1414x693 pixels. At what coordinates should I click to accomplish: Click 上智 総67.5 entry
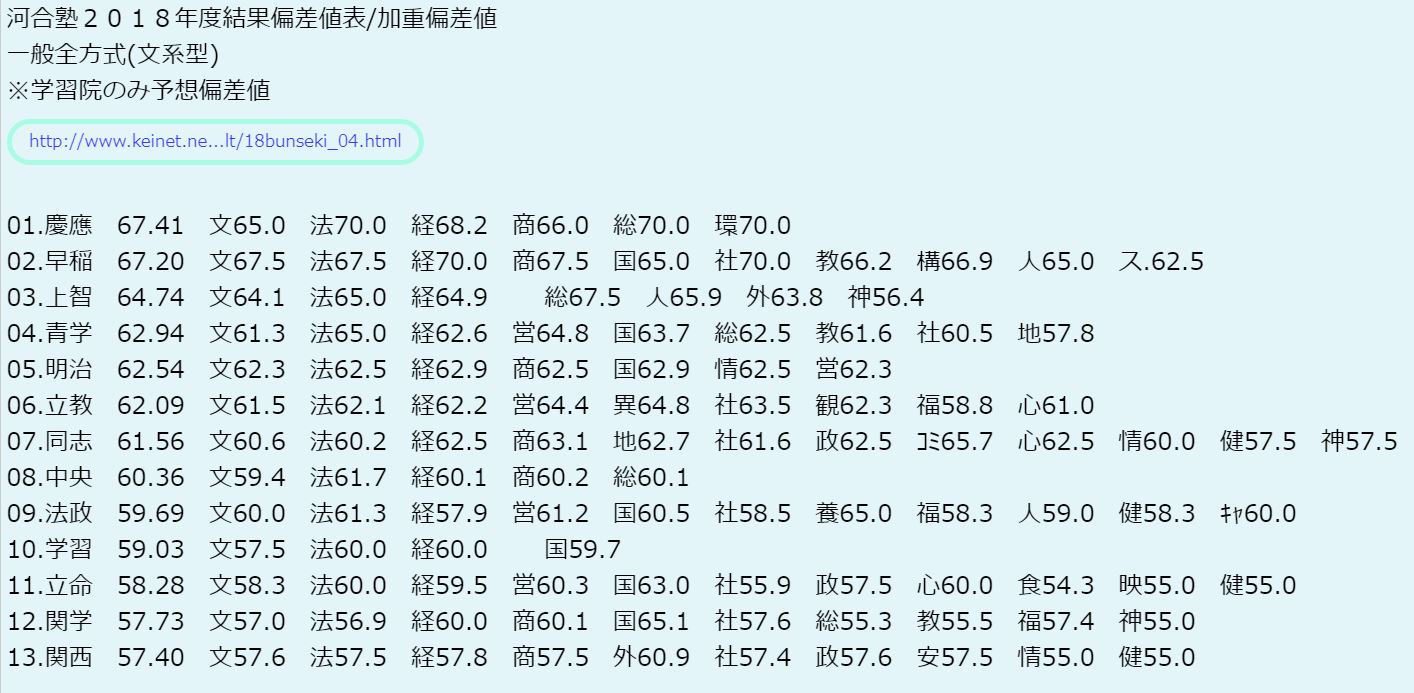tap(583, 298)
